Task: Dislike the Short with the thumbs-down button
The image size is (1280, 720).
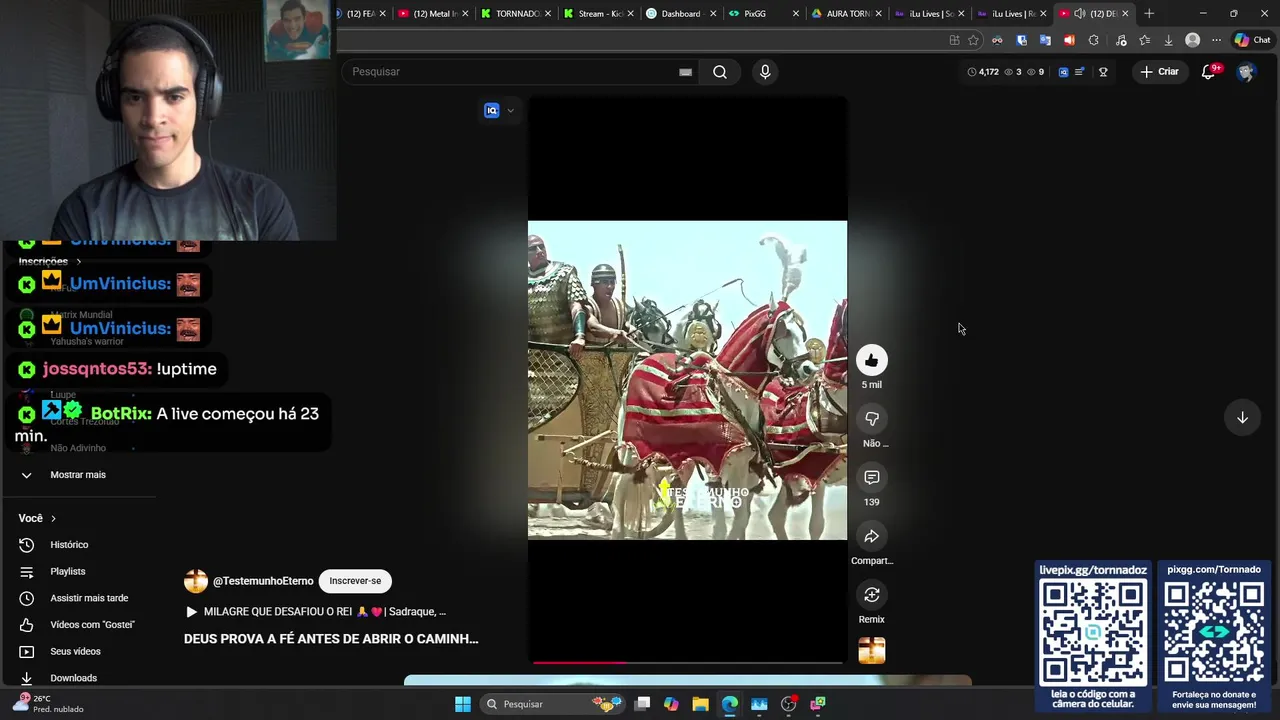Action: [x=872, y=419]
